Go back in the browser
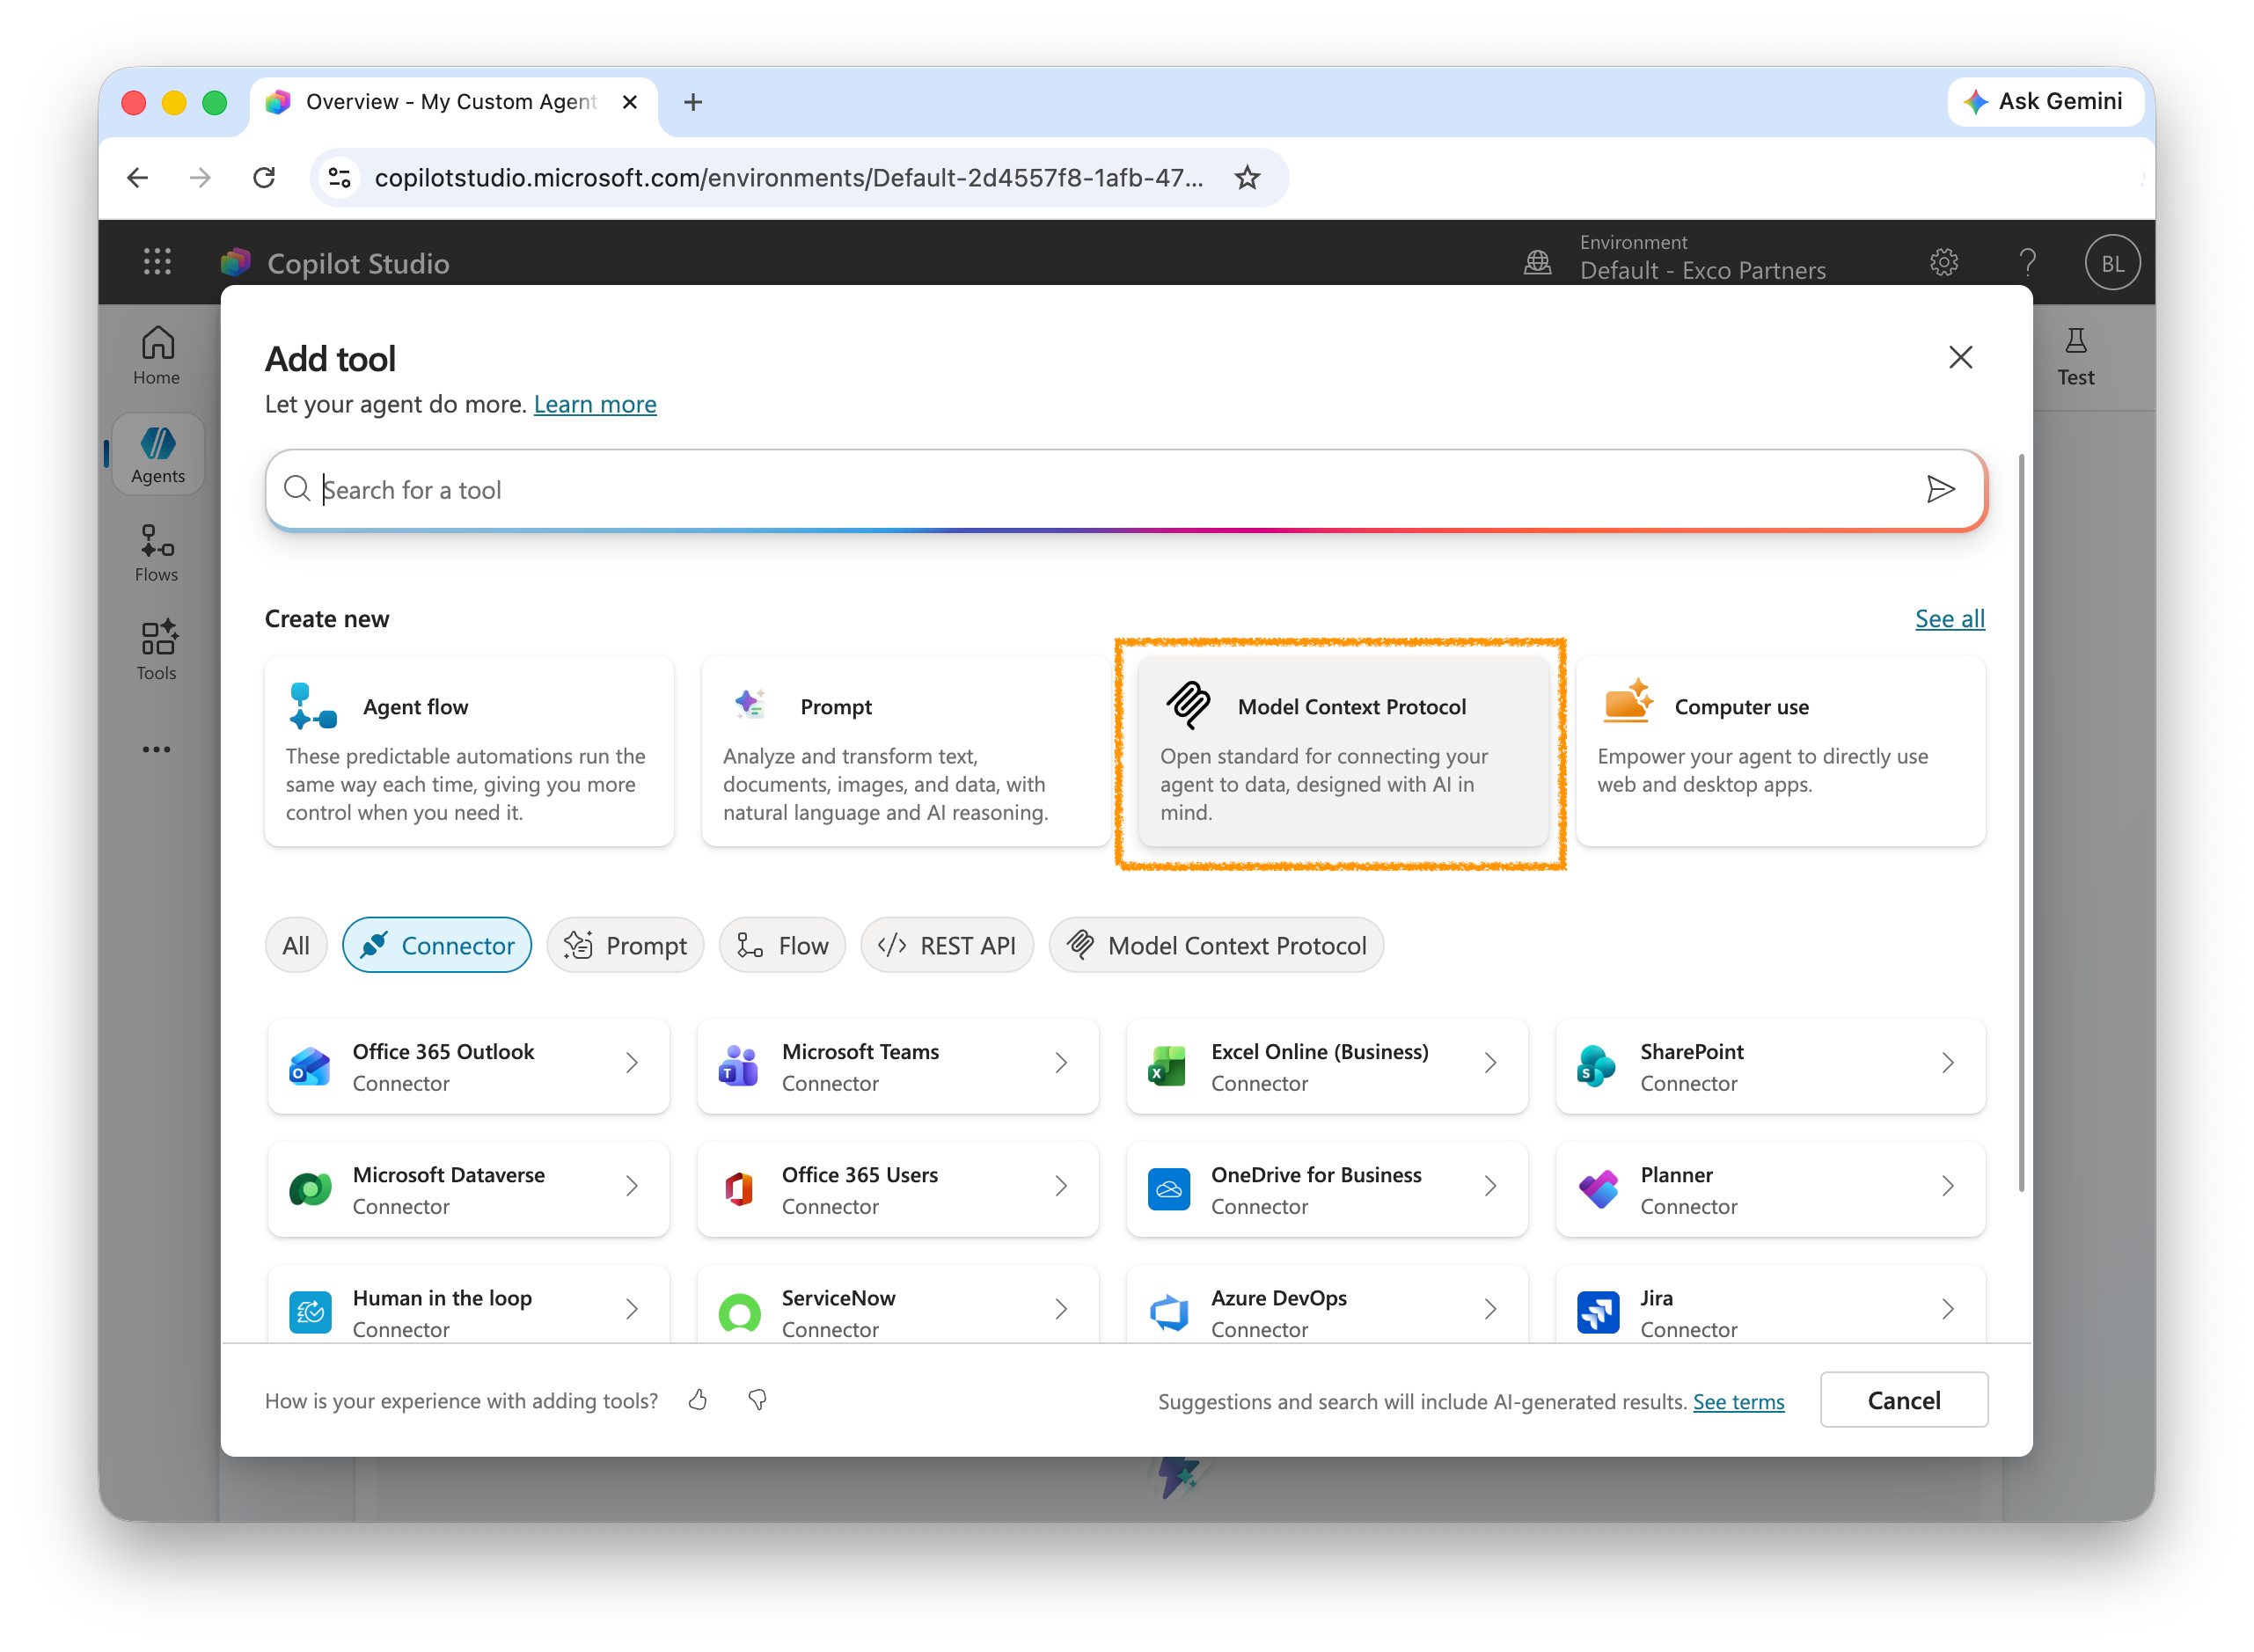Image resolution: width=2254 pixels, height=1652 pixels. [x=138, y=178]
